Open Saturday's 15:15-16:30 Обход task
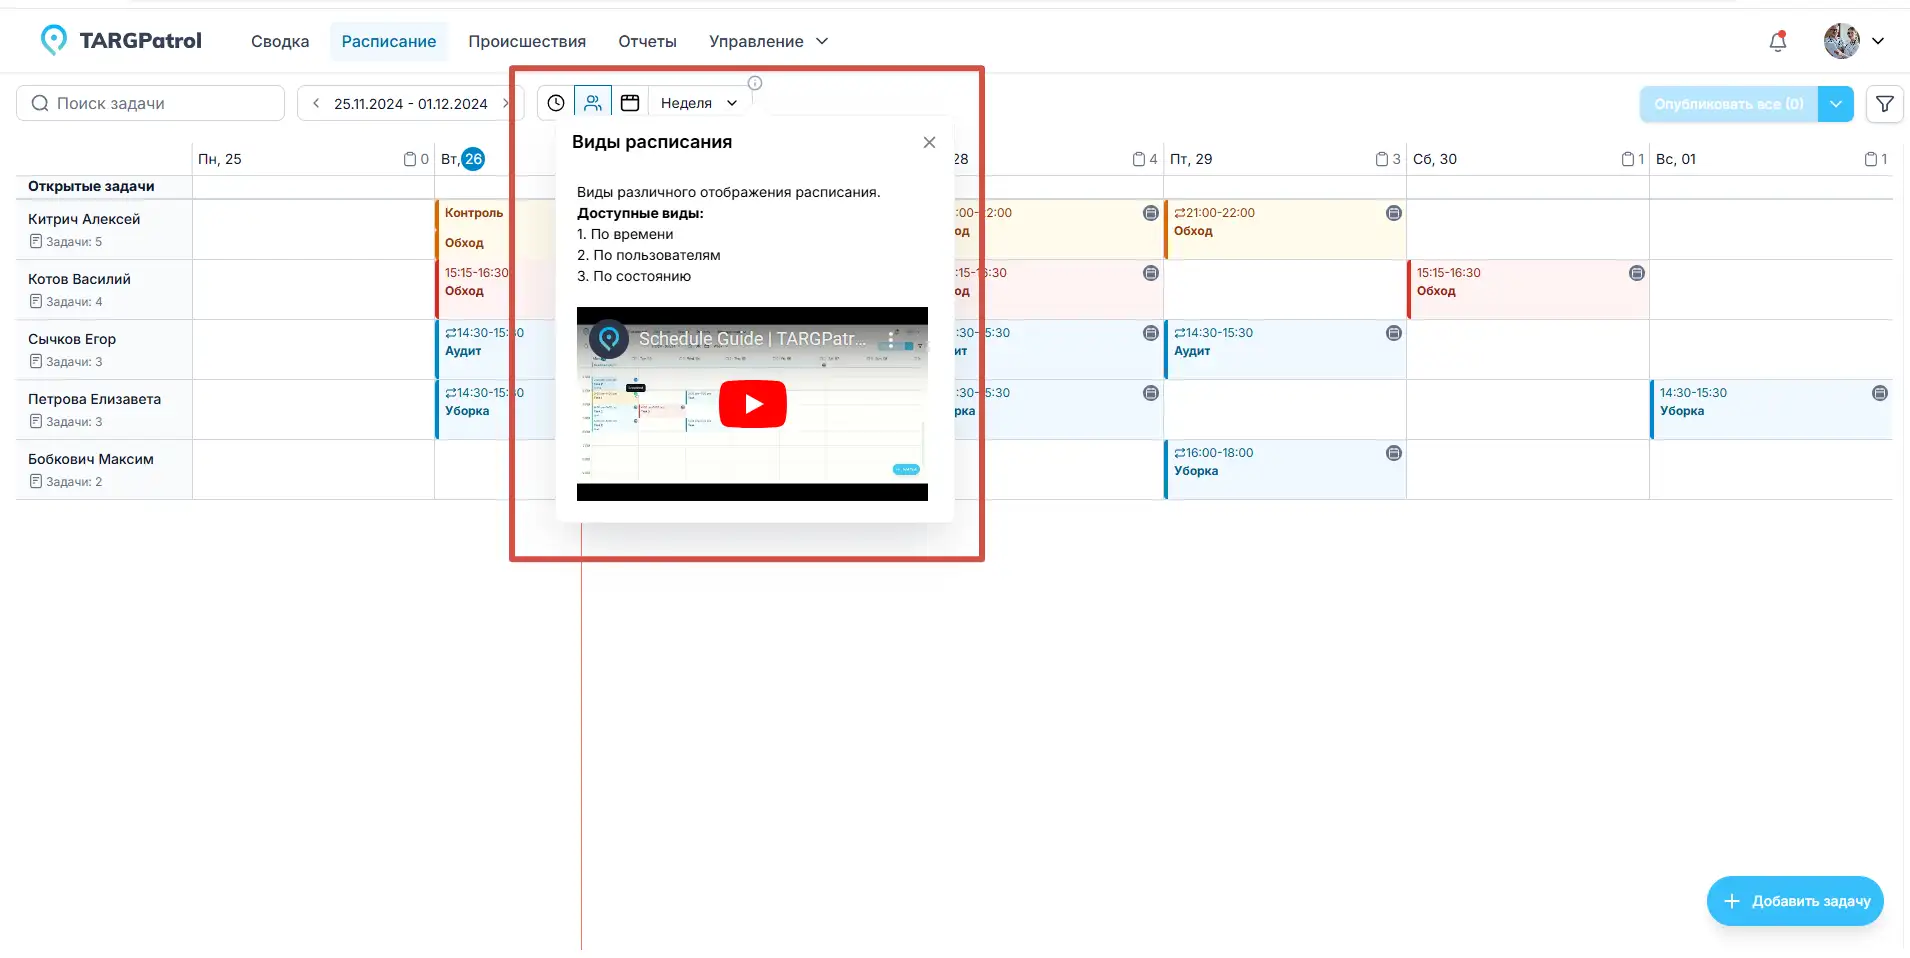The image size is (1910, 958). [1528, 289]
